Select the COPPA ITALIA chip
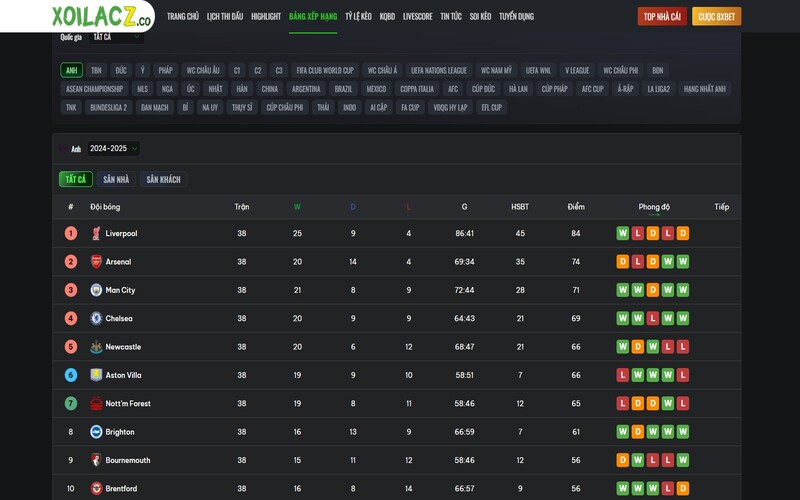Image resolution: width=800 pixels, height=500 pixels. tap(417, 89)
